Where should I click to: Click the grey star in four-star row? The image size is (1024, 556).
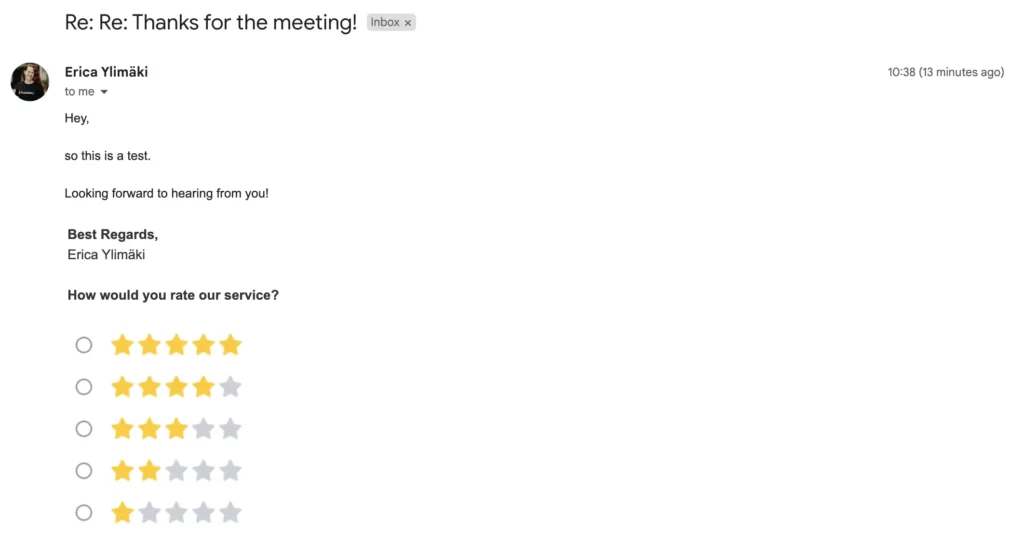coord(231,387)
